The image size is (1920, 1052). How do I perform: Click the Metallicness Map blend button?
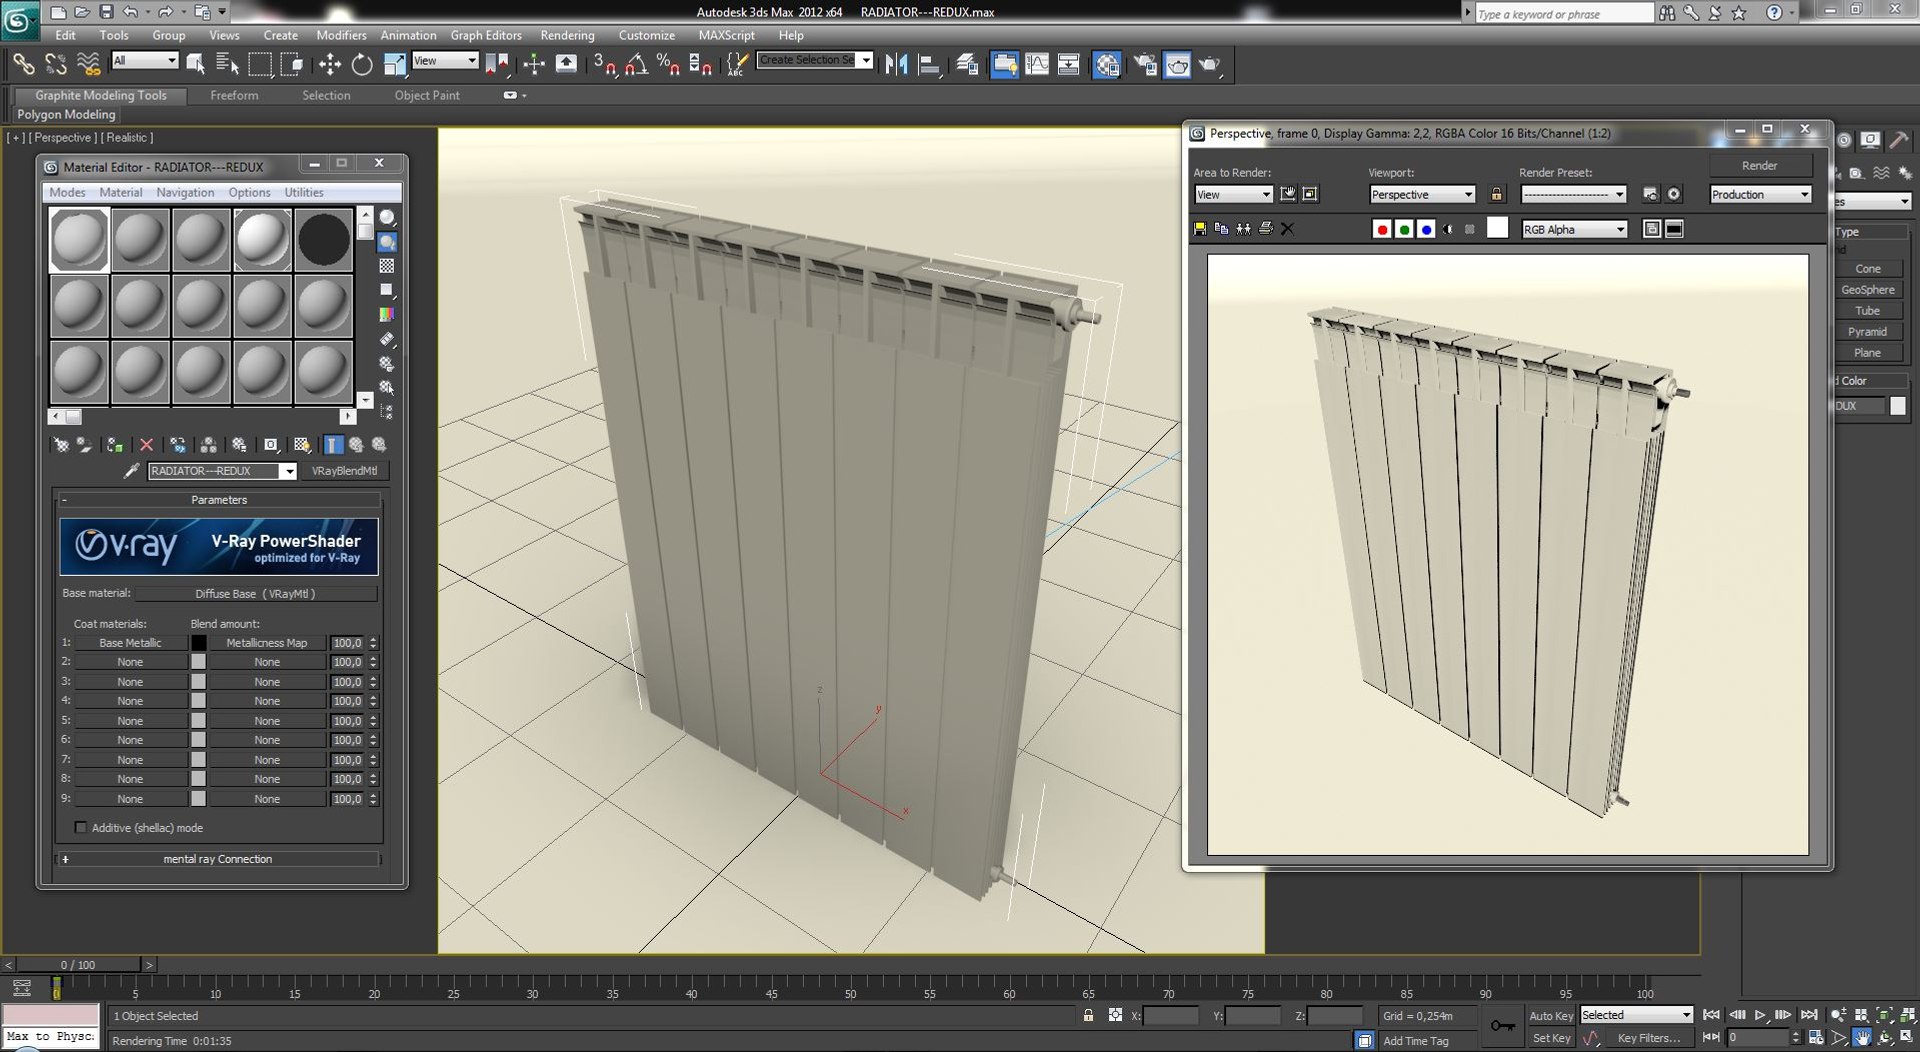pos(267,643)
